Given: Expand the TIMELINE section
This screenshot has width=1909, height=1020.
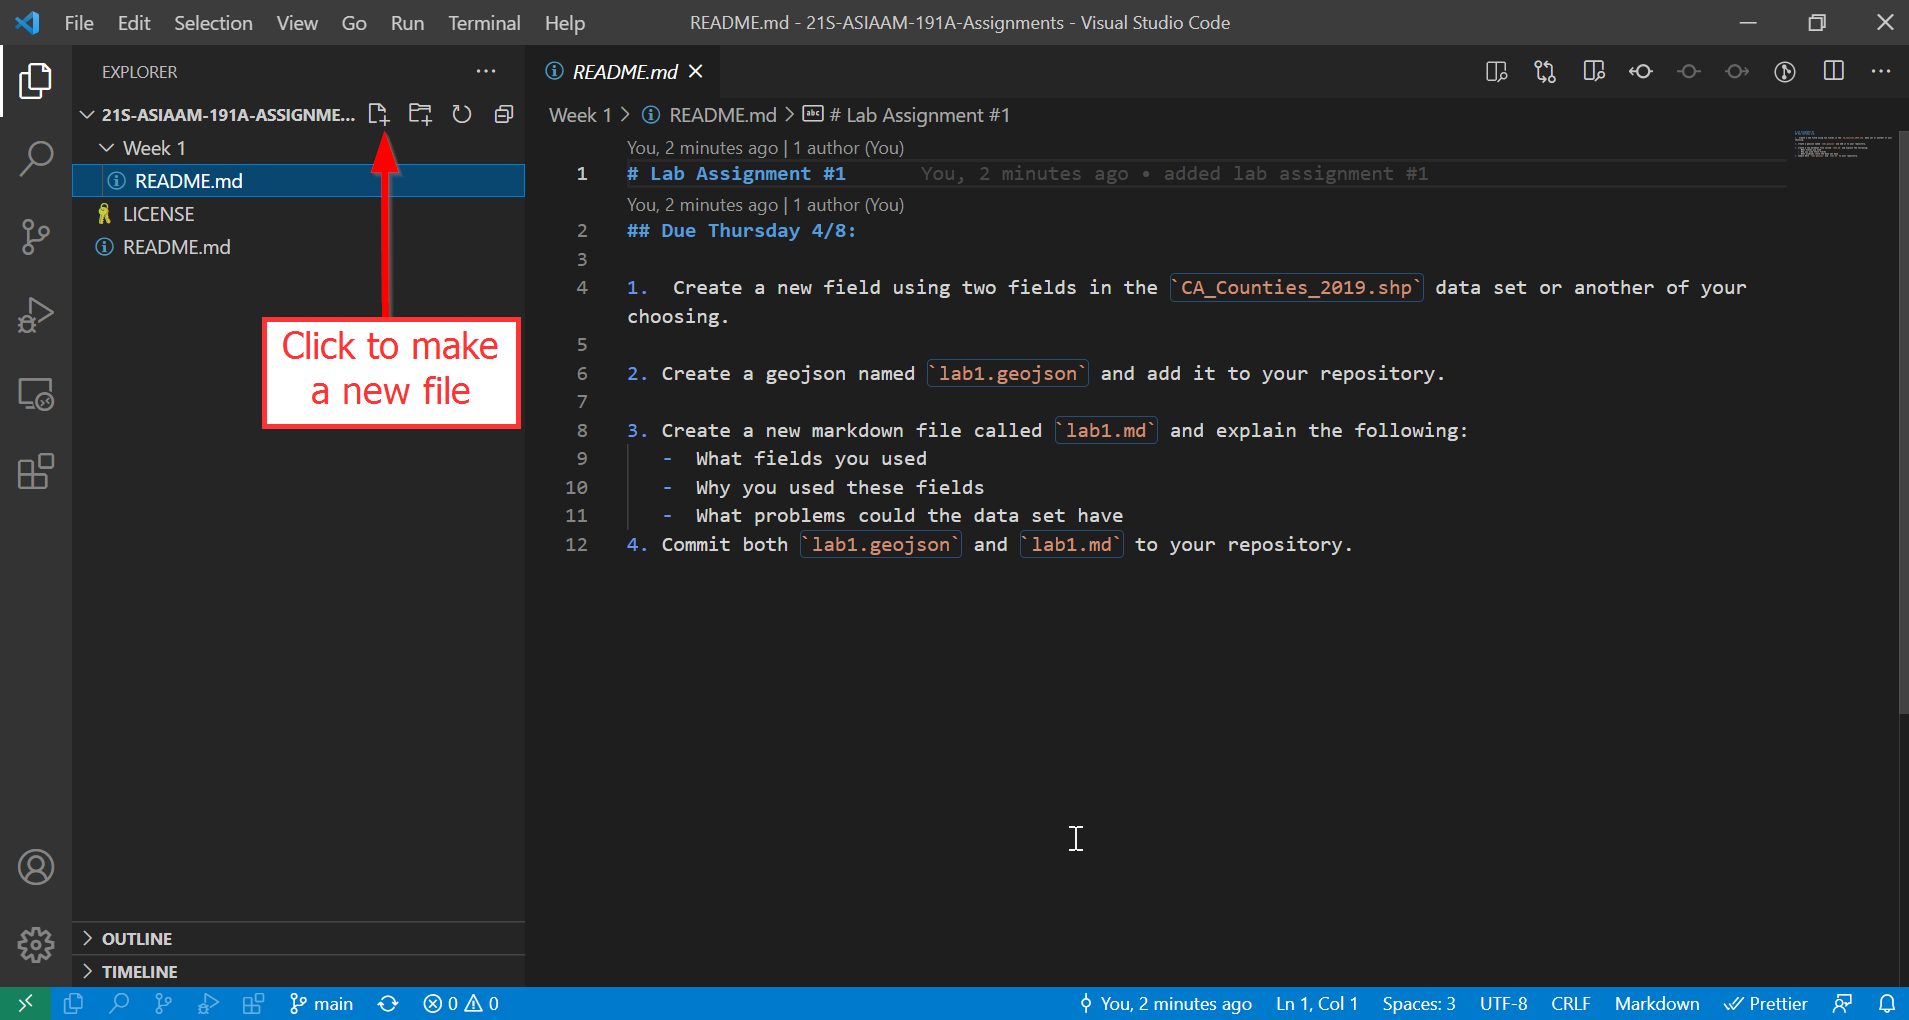Looking at the screenshot, I should coord(139,972).
